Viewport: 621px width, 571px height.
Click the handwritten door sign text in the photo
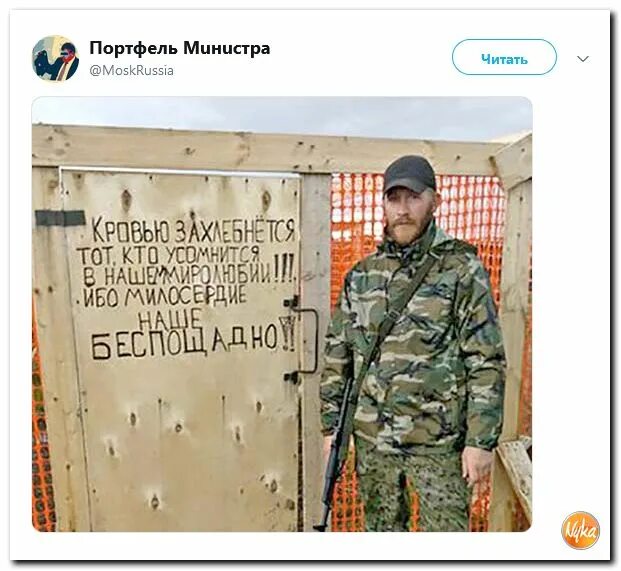click(187, 288)
